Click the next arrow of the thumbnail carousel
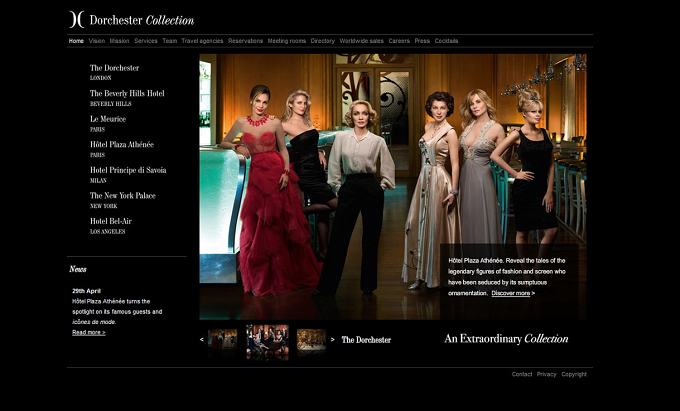Image resolution: width=680 pixels, height=411 pixels. click(333, 339)
